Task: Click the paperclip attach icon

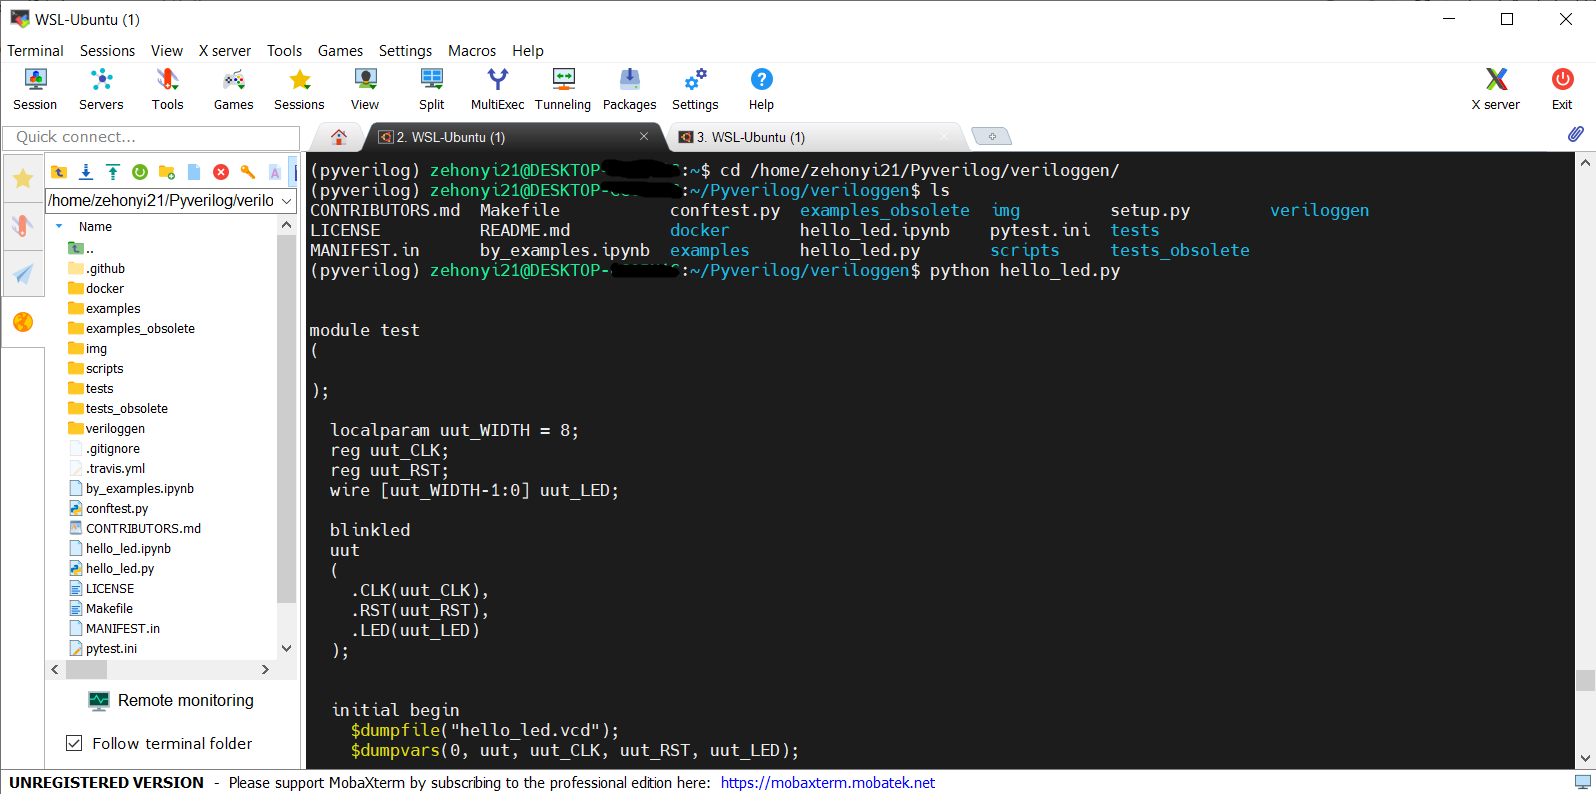Action: (1575, 134)
